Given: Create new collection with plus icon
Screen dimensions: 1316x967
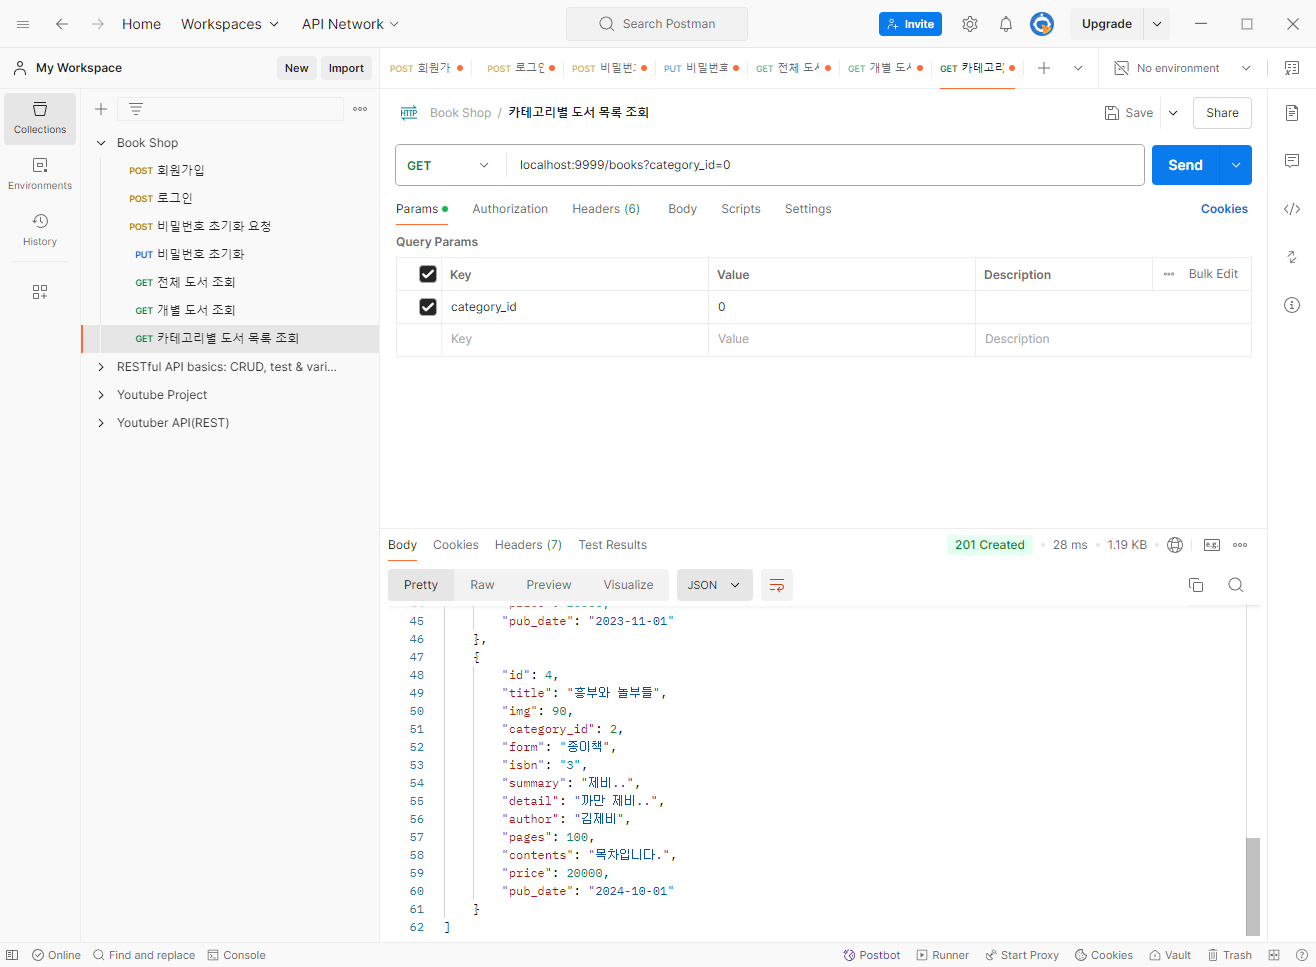Looking at the screenshot, I should coord(101,109).
